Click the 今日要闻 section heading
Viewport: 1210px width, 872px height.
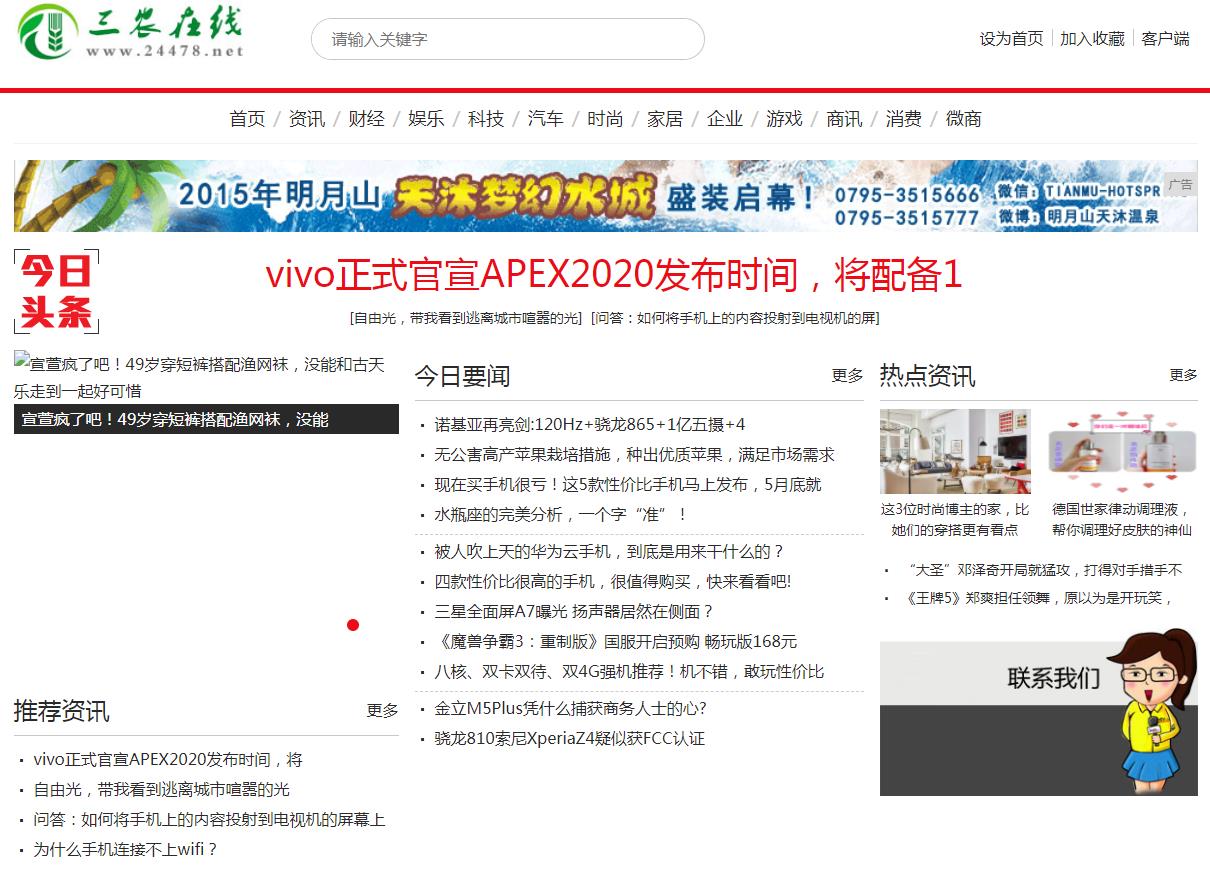[462, 376]
